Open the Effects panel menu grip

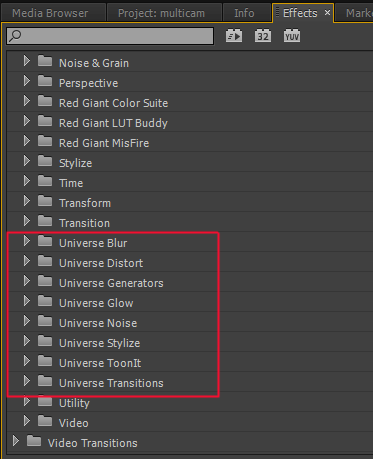[277, 13]
